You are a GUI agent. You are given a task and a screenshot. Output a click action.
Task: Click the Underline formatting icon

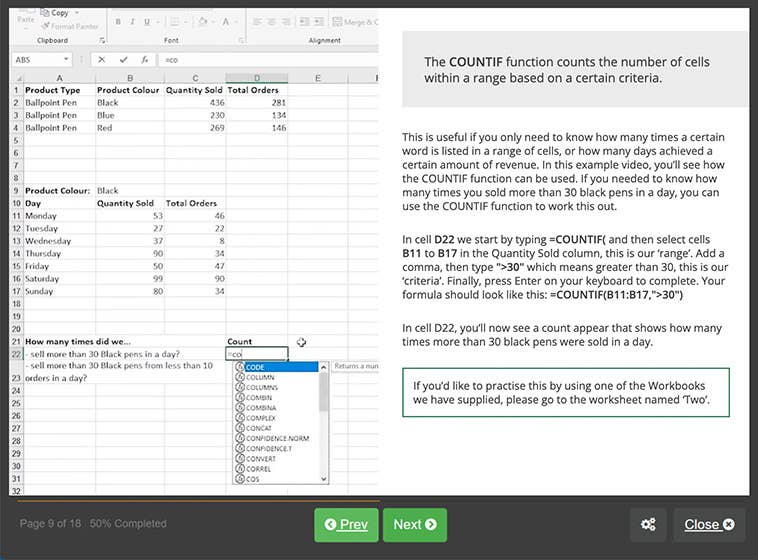(x=147, y=22)
